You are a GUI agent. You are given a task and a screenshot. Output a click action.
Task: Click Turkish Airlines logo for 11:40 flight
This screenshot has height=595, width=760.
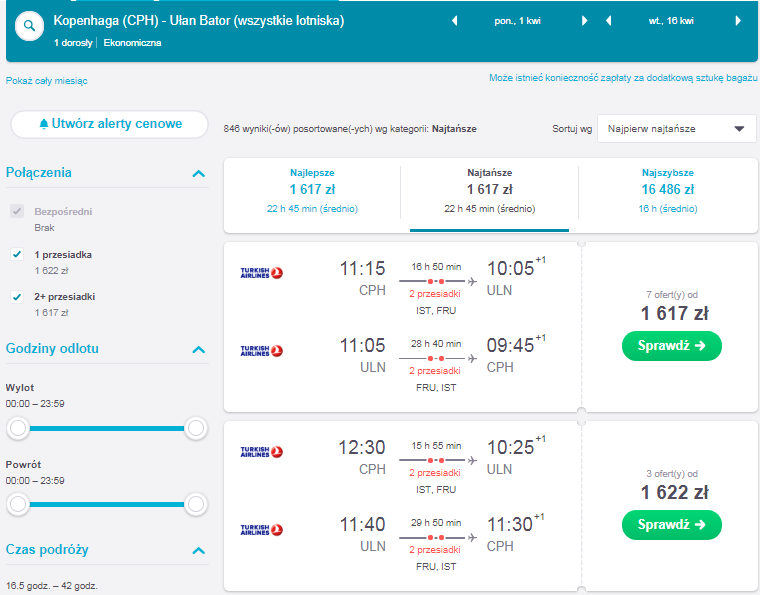pyautogui.click(x=262, y=529)
